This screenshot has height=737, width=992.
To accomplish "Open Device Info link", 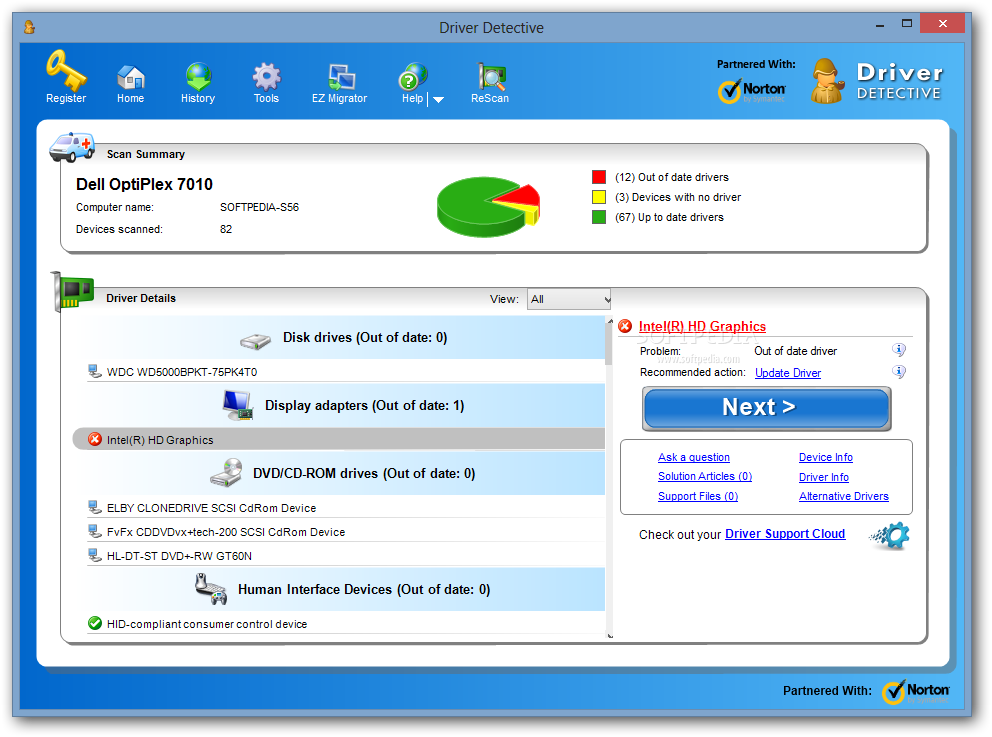I will pyautogui.click(x=826, y=457).
